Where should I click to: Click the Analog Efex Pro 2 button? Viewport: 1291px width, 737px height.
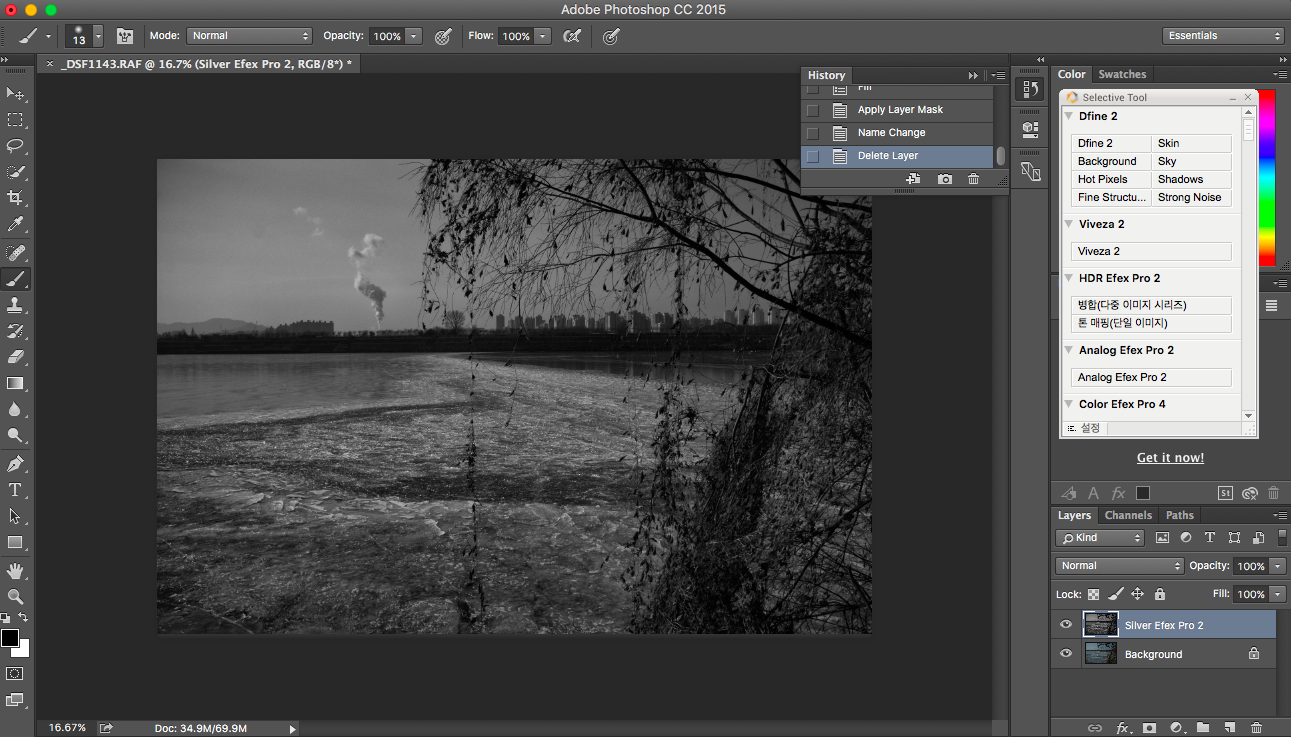pyautogui.click(x=1151, y=377)
